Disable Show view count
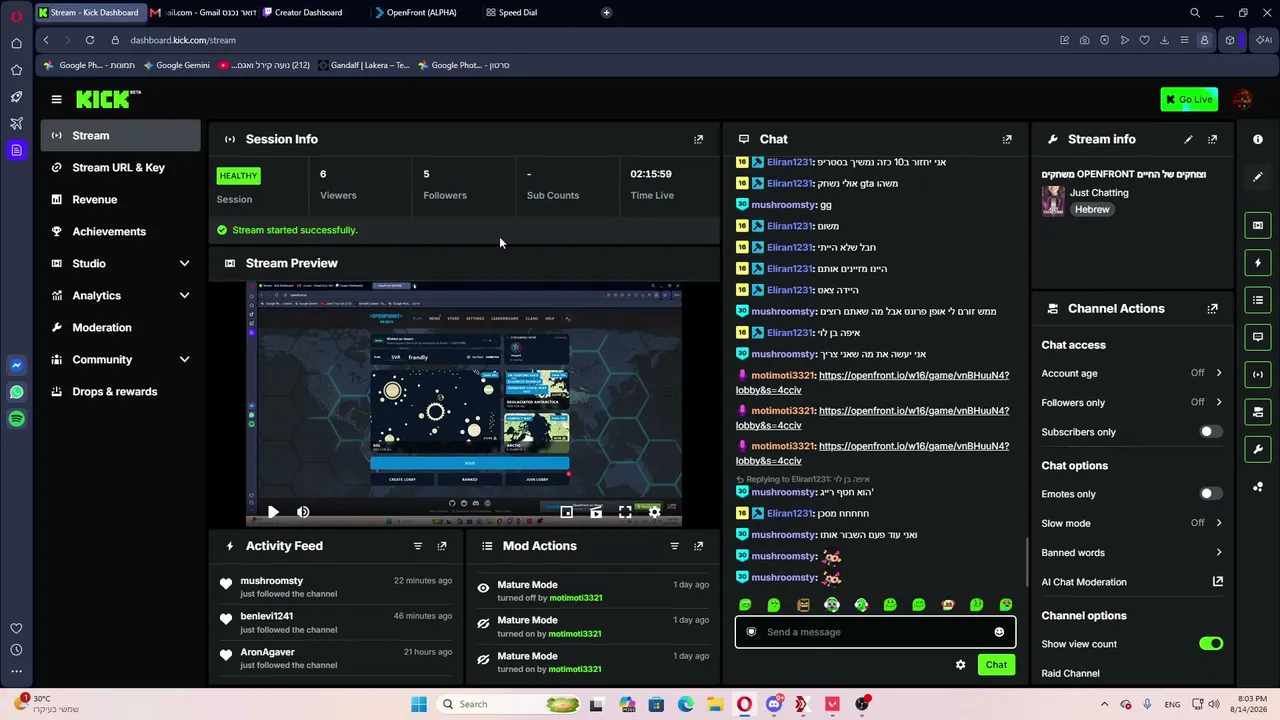1280x720 pixels. point(1211,644)
